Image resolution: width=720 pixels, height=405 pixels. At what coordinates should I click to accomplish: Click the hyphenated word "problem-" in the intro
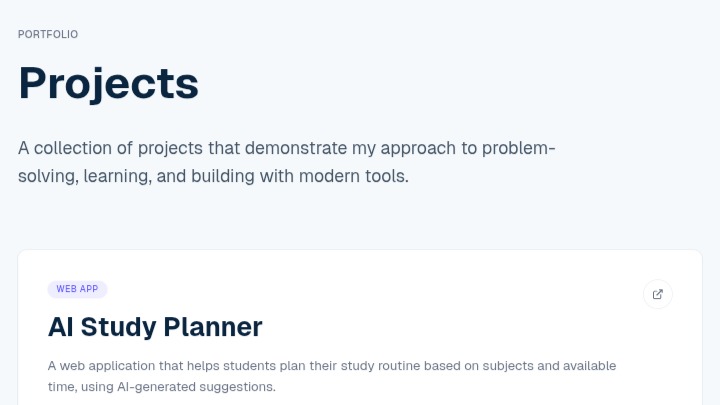coord(518,148)
